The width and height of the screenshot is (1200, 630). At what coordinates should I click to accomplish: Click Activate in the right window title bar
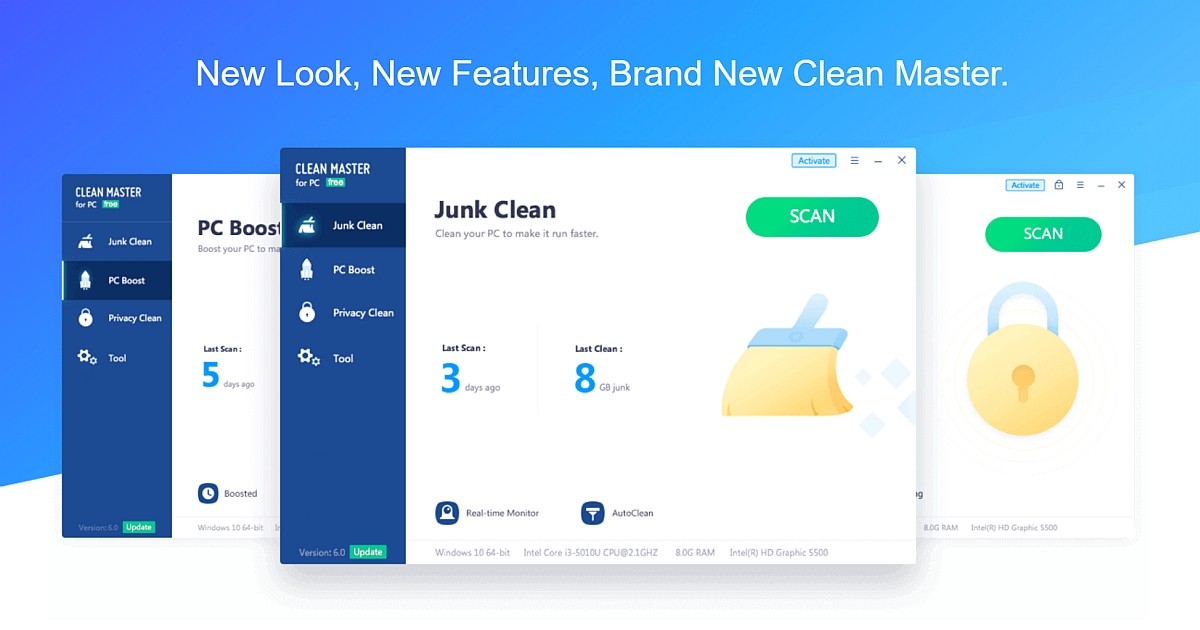[x=1025, y=185]
